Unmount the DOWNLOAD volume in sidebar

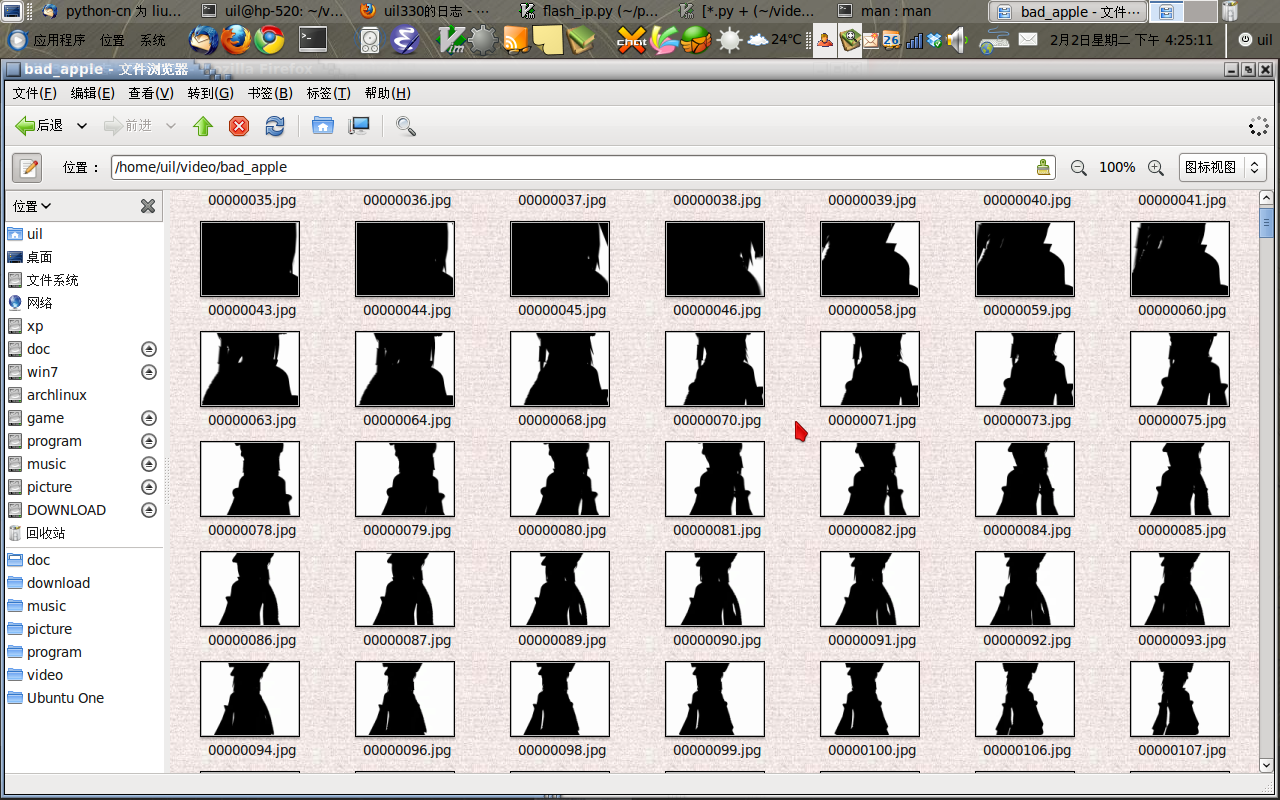tap(149, 510)
